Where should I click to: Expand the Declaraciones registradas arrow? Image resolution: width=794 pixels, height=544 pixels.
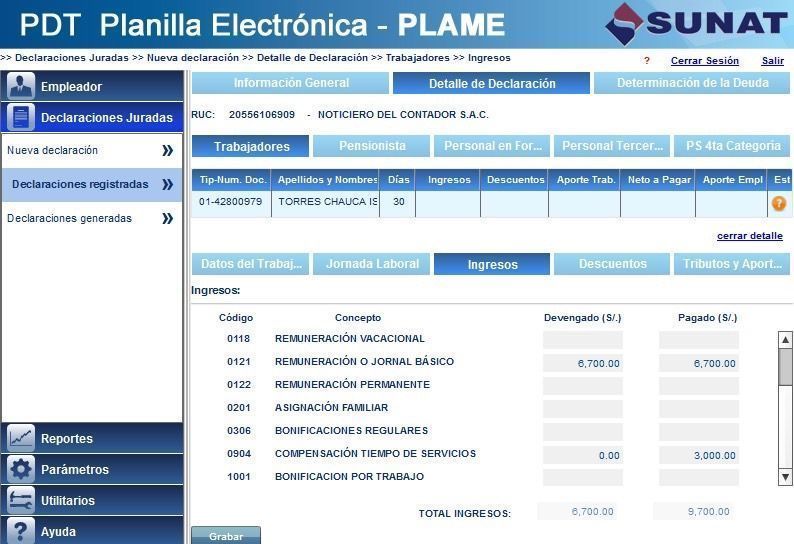click(168, 184)
